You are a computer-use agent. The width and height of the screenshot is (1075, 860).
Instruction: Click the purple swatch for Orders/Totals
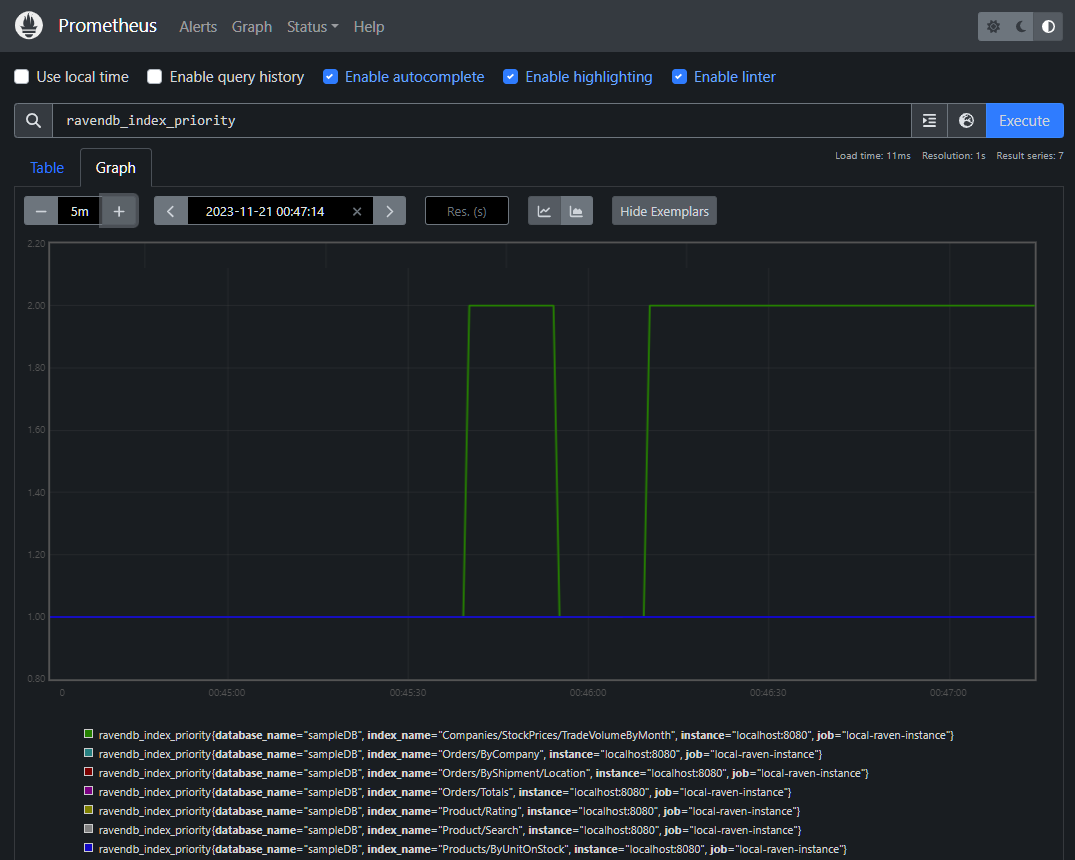click(x=88, y=791)
